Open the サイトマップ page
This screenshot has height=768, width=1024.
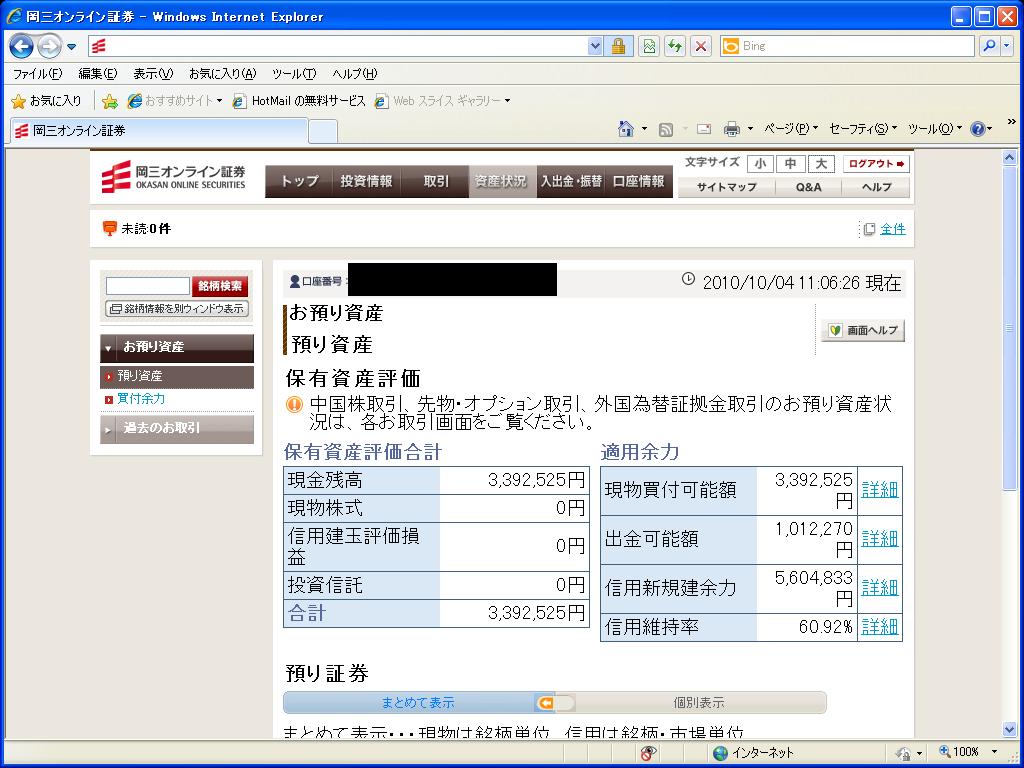[x=726, y=187]
